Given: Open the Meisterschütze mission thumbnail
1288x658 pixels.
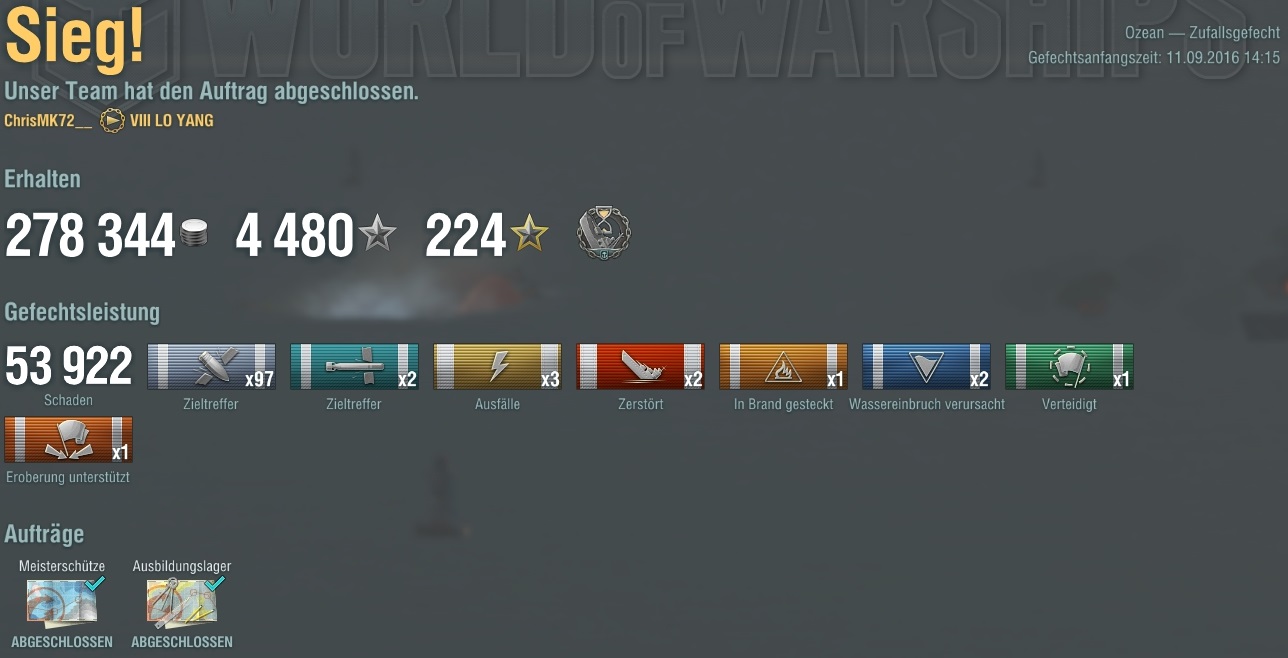Looking at the screenshot, I should [62, 603].
